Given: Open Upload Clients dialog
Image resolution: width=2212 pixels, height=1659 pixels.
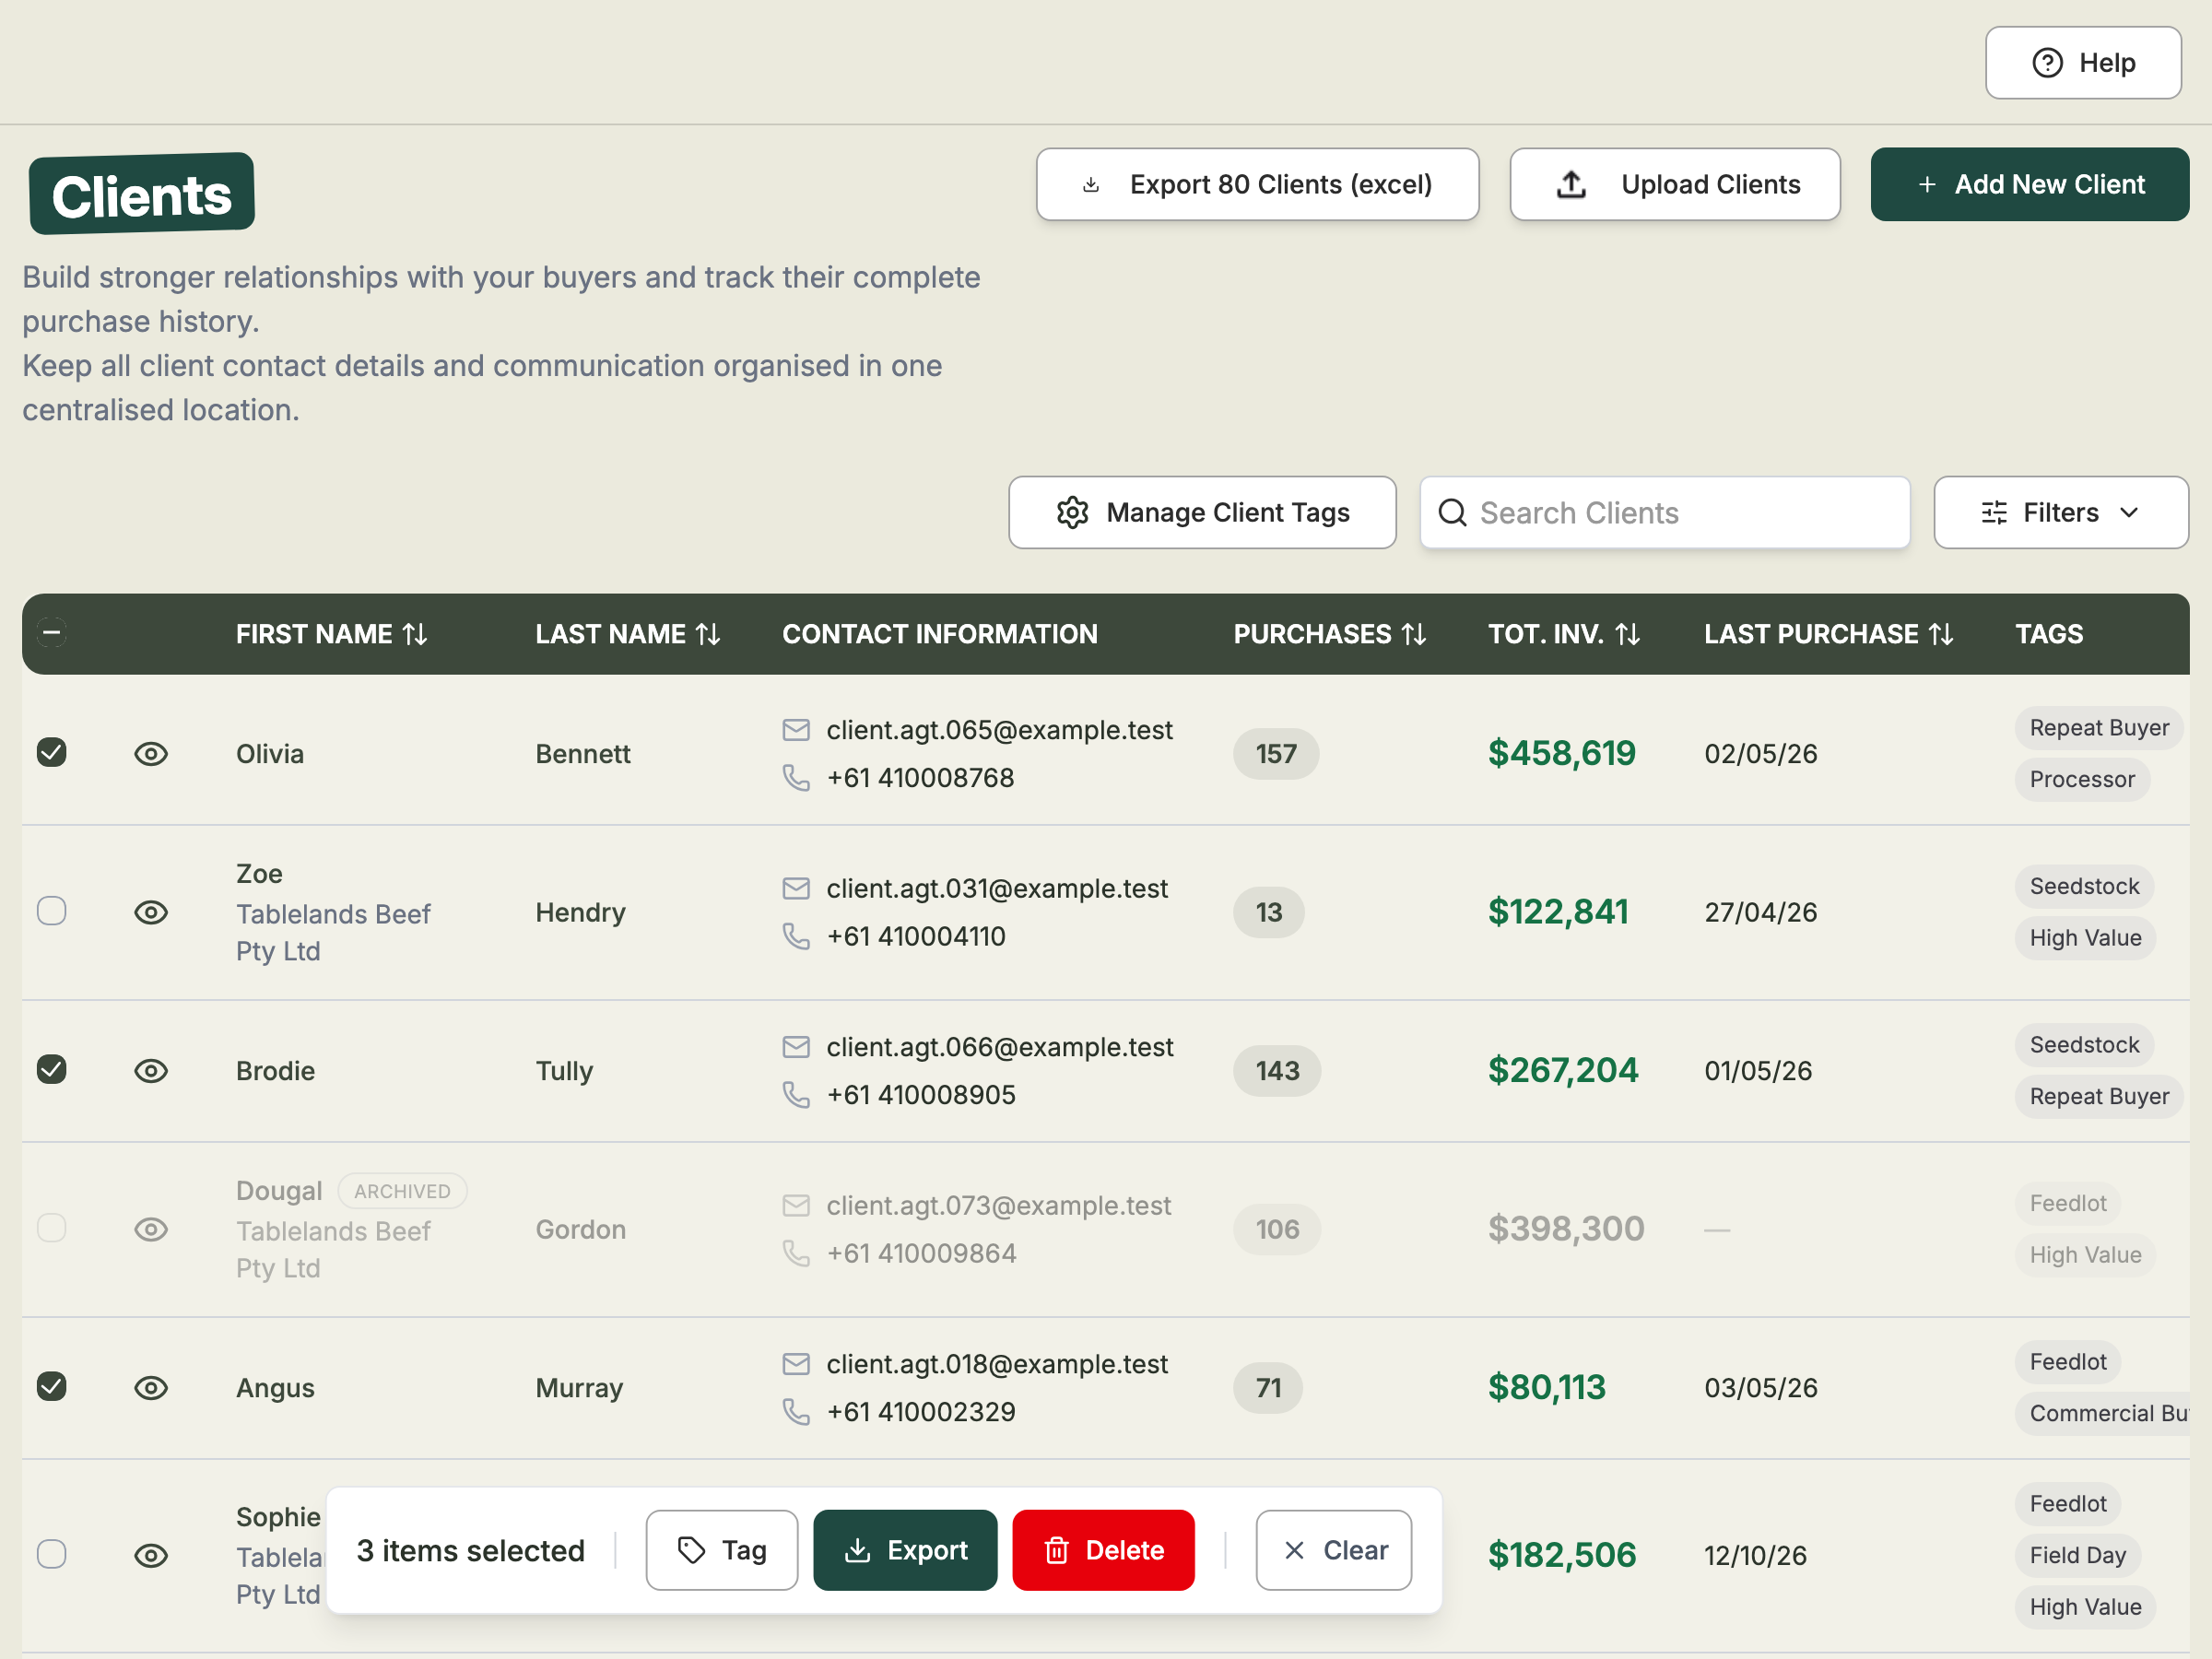Looking at the screenshot, I should click(1675, 185).
